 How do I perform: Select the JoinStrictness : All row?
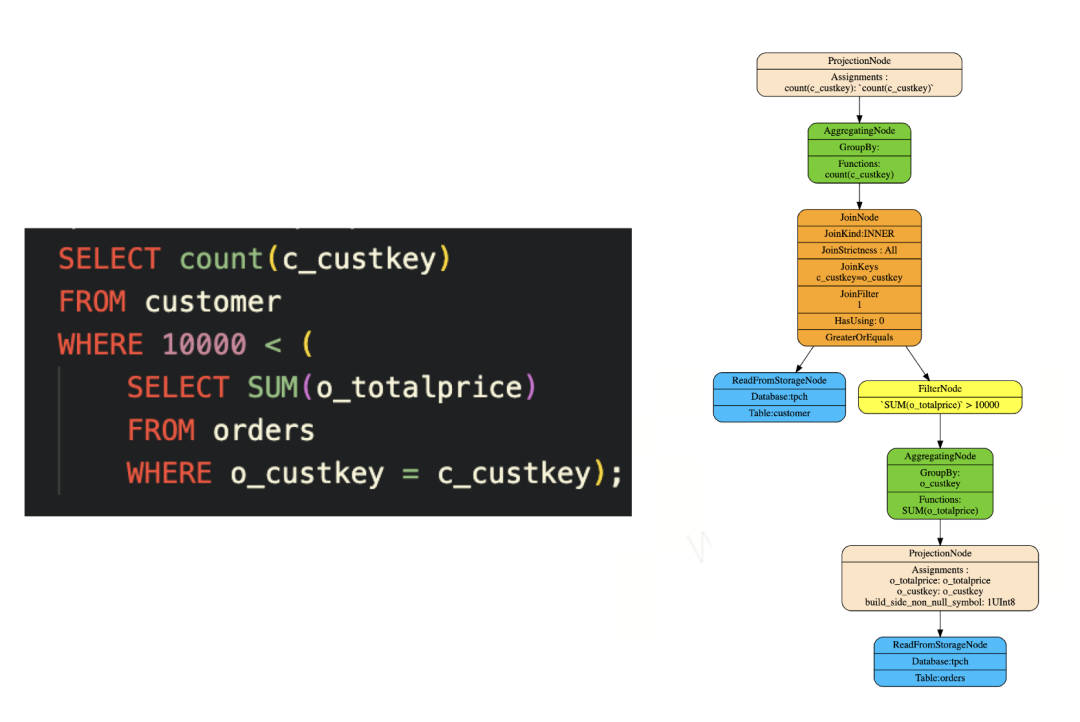[859, 251]
